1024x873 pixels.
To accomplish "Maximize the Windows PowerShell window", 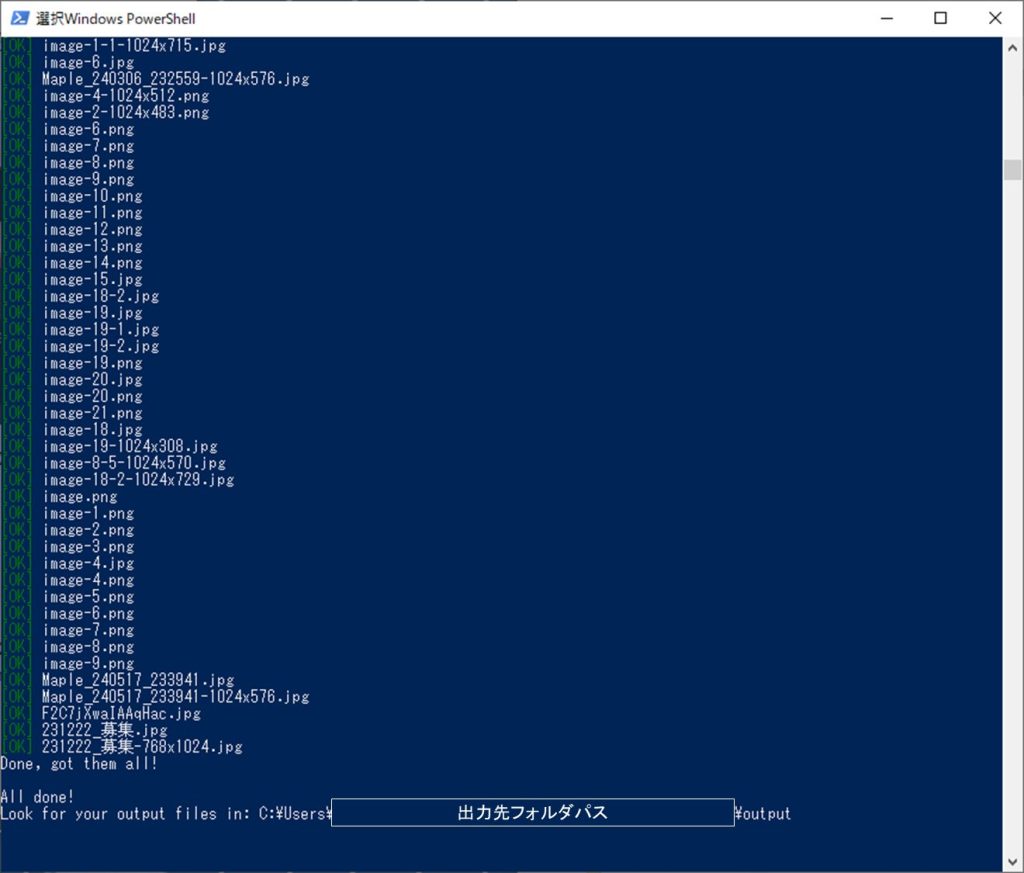I will click(940, 18).
